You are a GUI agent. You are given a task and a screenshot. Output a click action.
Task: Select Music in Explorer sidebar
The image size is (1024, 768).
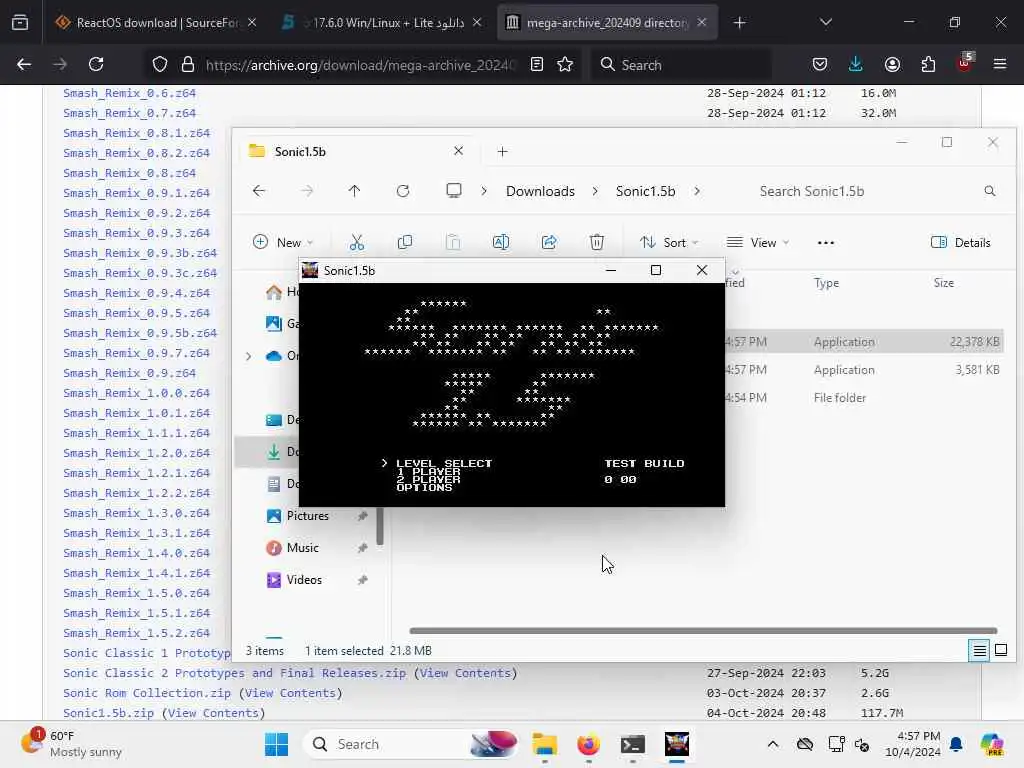[x=302, y=548]
